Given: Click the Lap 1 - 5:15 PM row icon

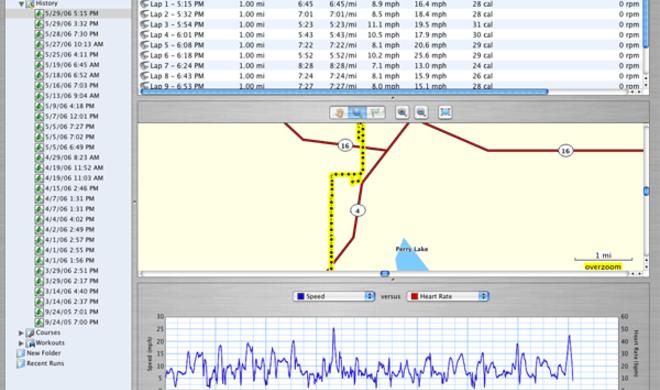Looking at the screenshot, I should pos(144,4).
